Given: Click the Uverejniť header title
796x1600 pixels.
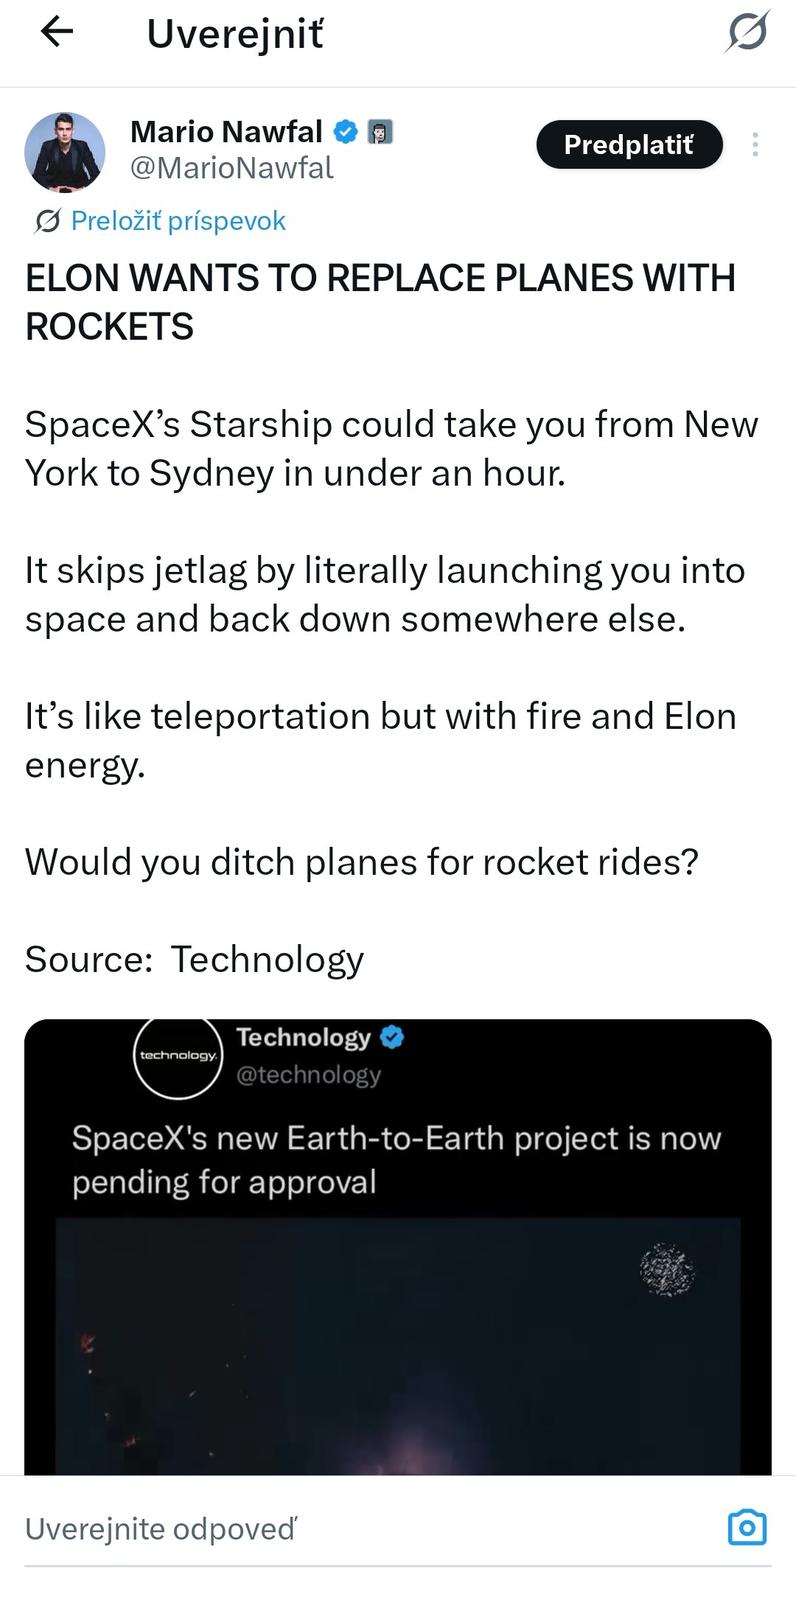Looking at the screenshot, I should [x=235, y=34].
